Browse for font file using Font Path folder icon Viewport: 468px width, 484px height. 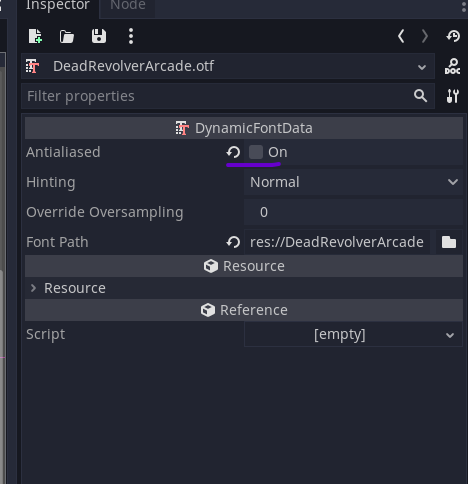449,242
